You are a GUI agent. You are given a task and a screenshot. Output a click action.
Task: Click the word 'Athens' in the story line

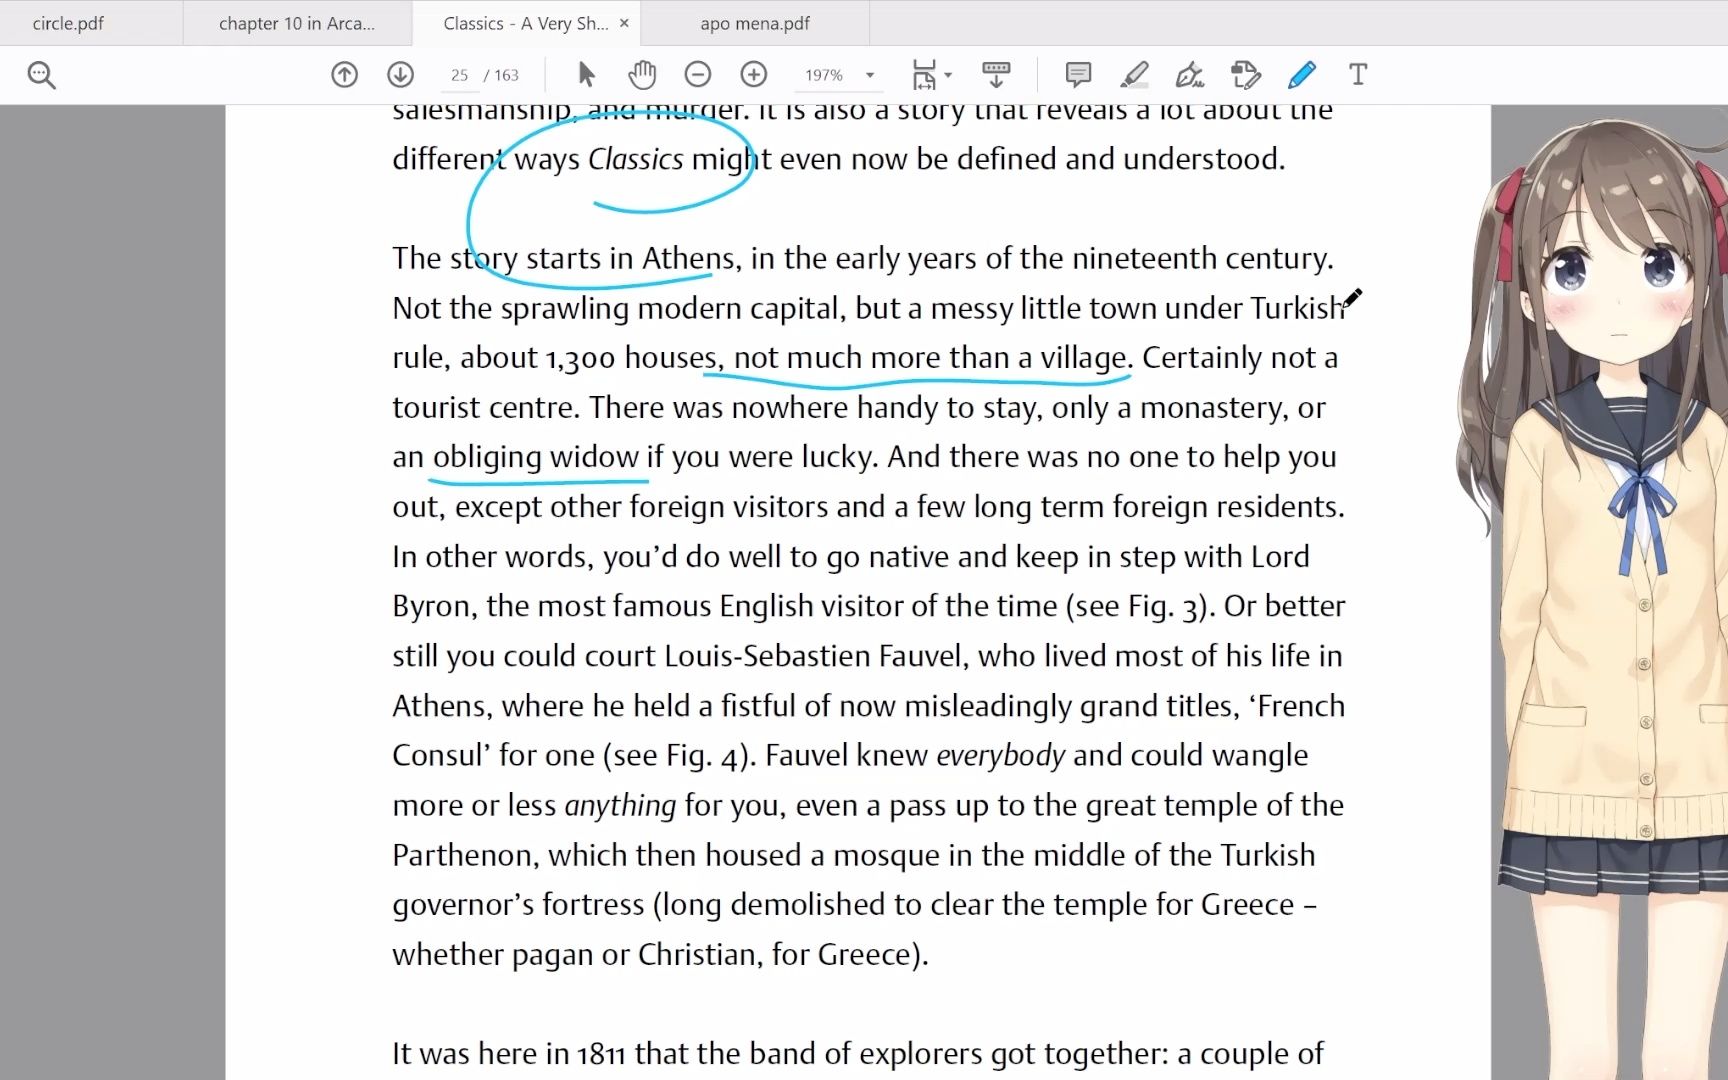pyautogui.click(x=688, y=258)
